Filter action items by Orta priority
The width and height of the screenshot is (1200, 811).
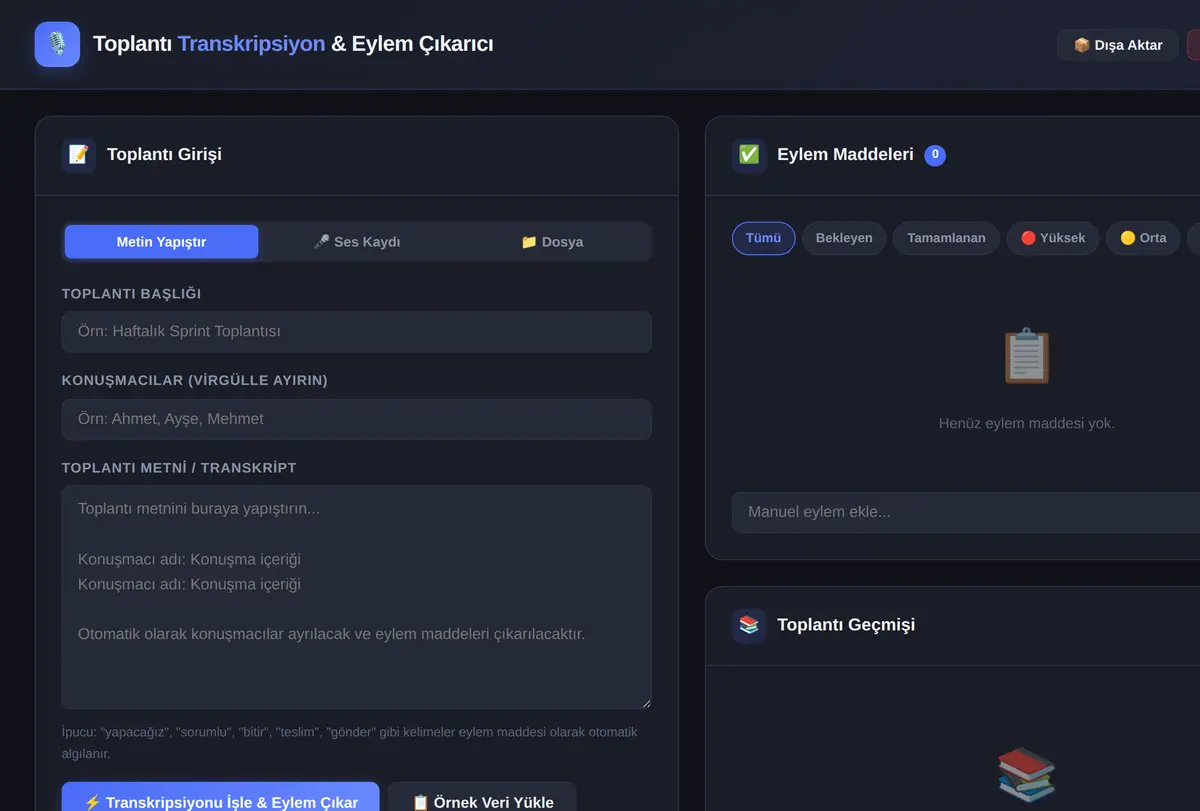click(x=1143, y=238)
